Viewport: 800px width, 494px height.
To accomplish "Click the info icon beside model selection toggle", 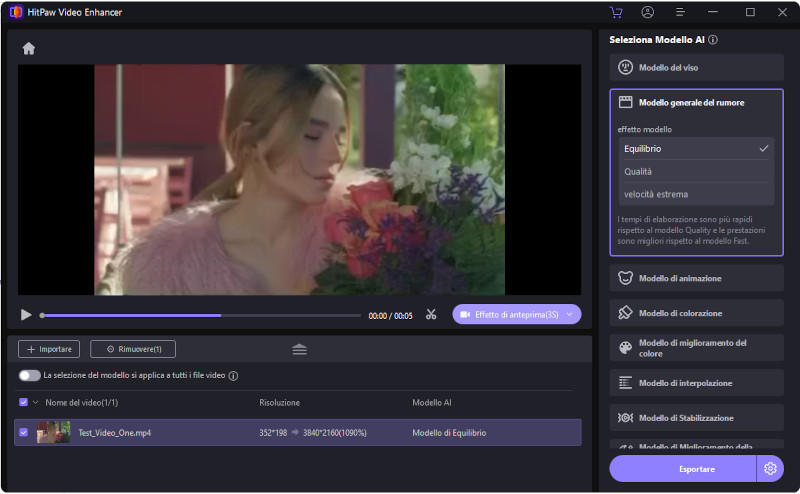I will coord(233,376).
